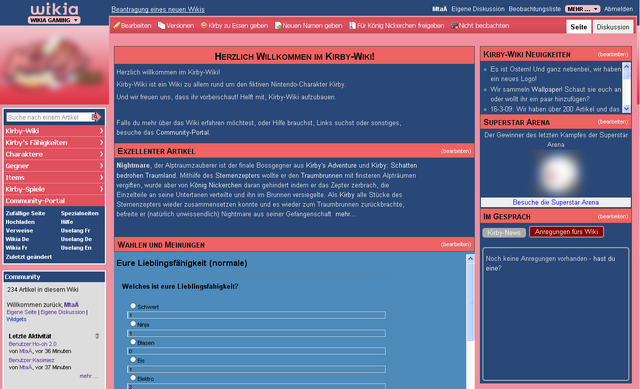The image size is (640, 389).
Task: Select the Ninja radio option
Action: tap(133, 323)
